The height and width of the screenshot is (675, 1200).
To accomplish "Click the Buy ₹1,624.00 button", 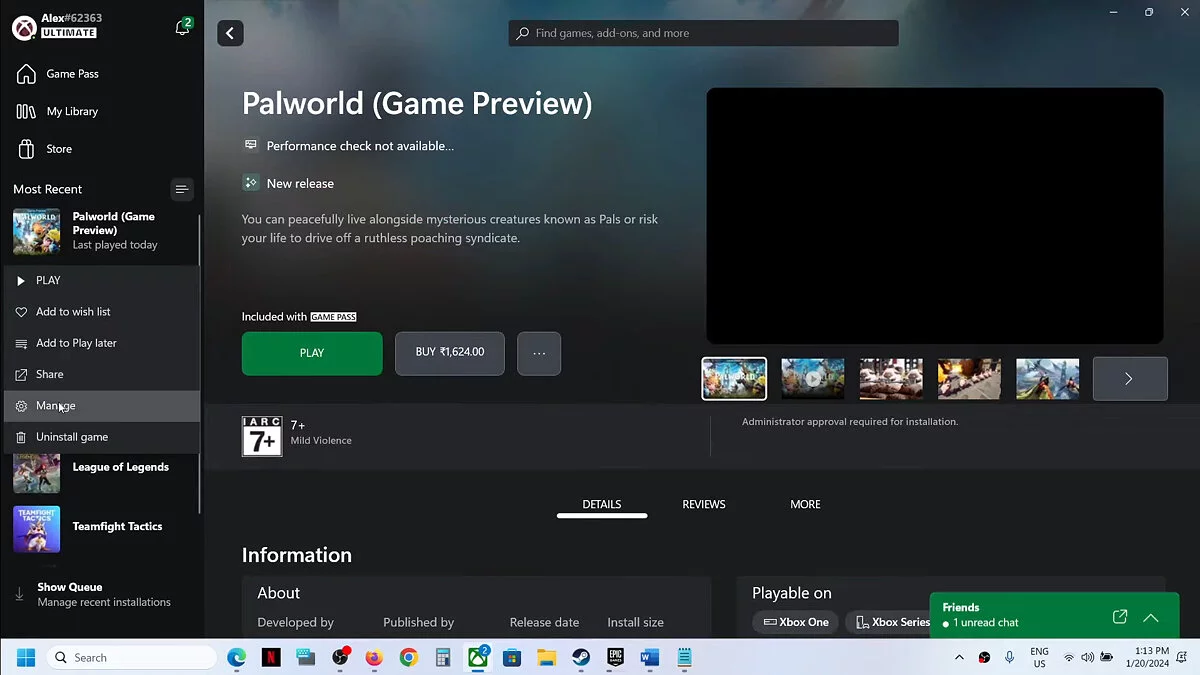I will tap(450, 354).
